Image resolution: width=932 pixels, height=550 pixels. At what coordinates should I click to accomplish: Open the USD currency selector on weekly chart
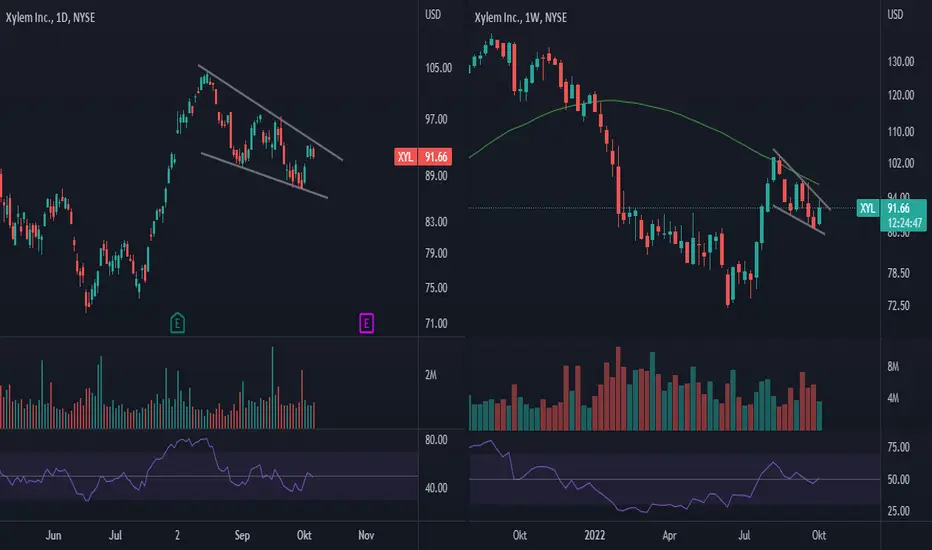click(895, 14)
